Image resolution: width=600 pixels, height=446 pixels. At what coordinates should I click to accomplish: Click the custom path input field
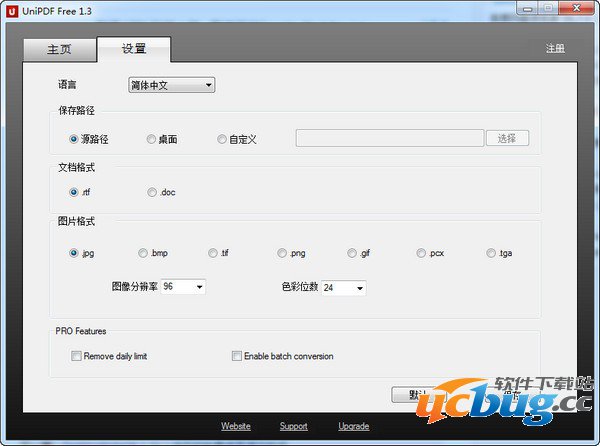[389, 139]
